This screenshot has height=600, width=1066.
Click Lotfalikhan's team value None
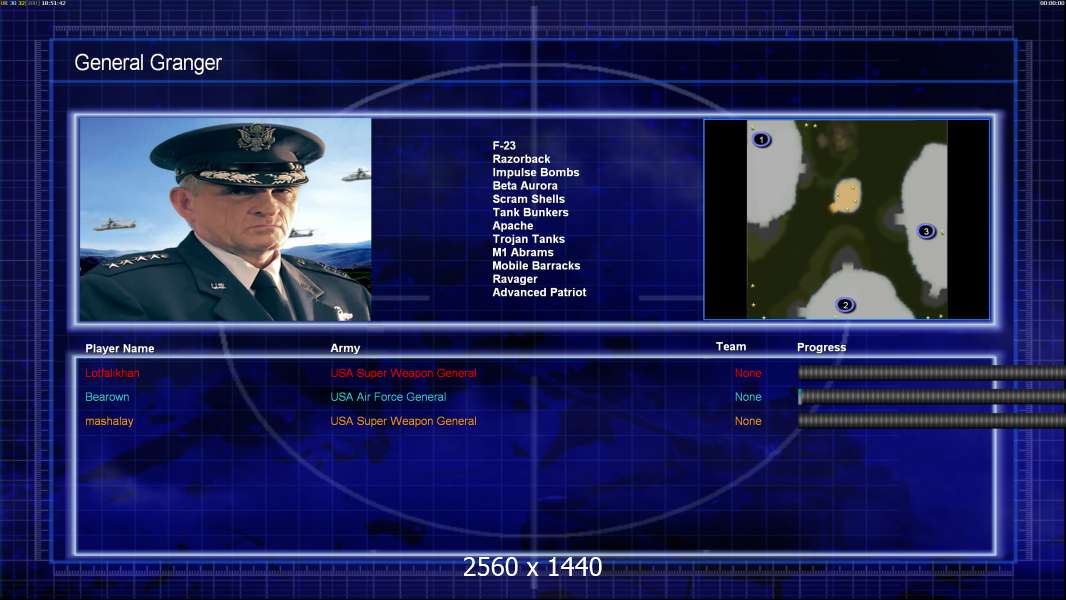[748, 373]
